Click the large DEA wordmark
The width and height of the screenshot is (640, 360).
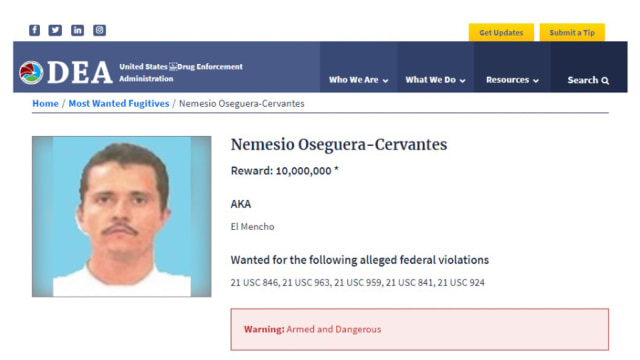pos(80,73)
